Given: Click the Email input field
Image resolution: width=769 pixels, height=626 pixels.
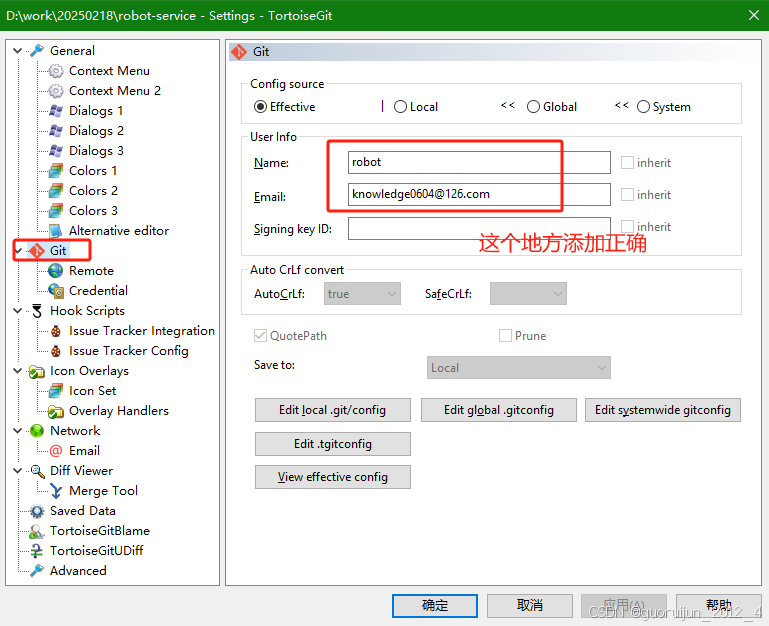Looking at the screenshot, I should 479,194.
